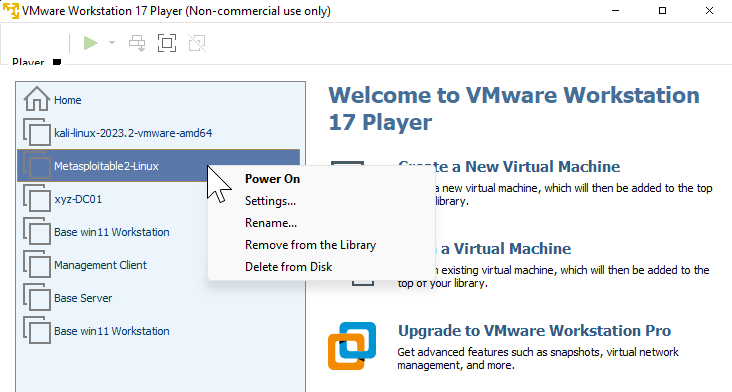Click the Management Client VM icon
This screenshot has width=732, height=392.
coord(37,265)
